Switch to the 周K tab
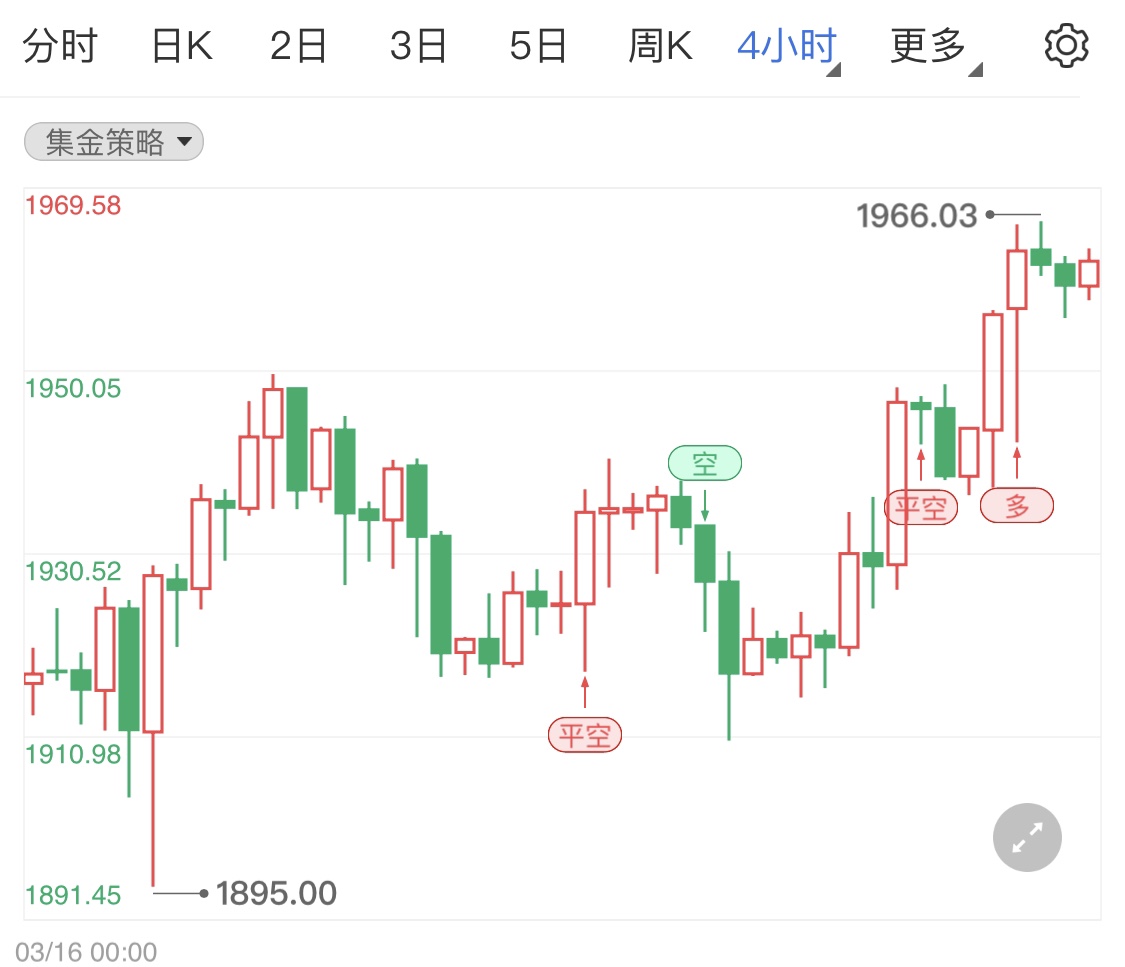Screen dimensions: 1125x967 pyautogui.click(x=661, y=46)
